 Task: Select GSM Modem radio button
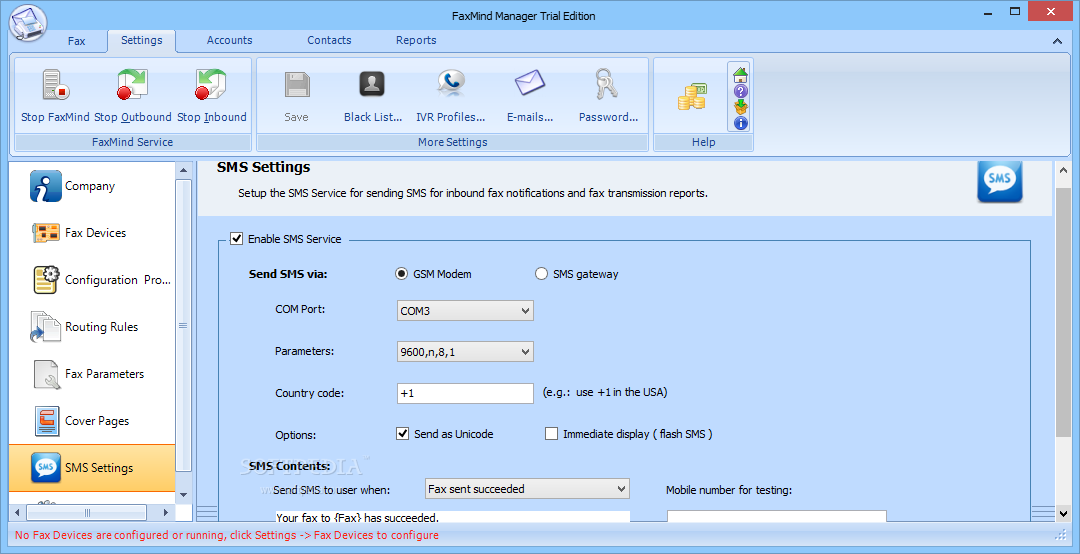point(402,274)
